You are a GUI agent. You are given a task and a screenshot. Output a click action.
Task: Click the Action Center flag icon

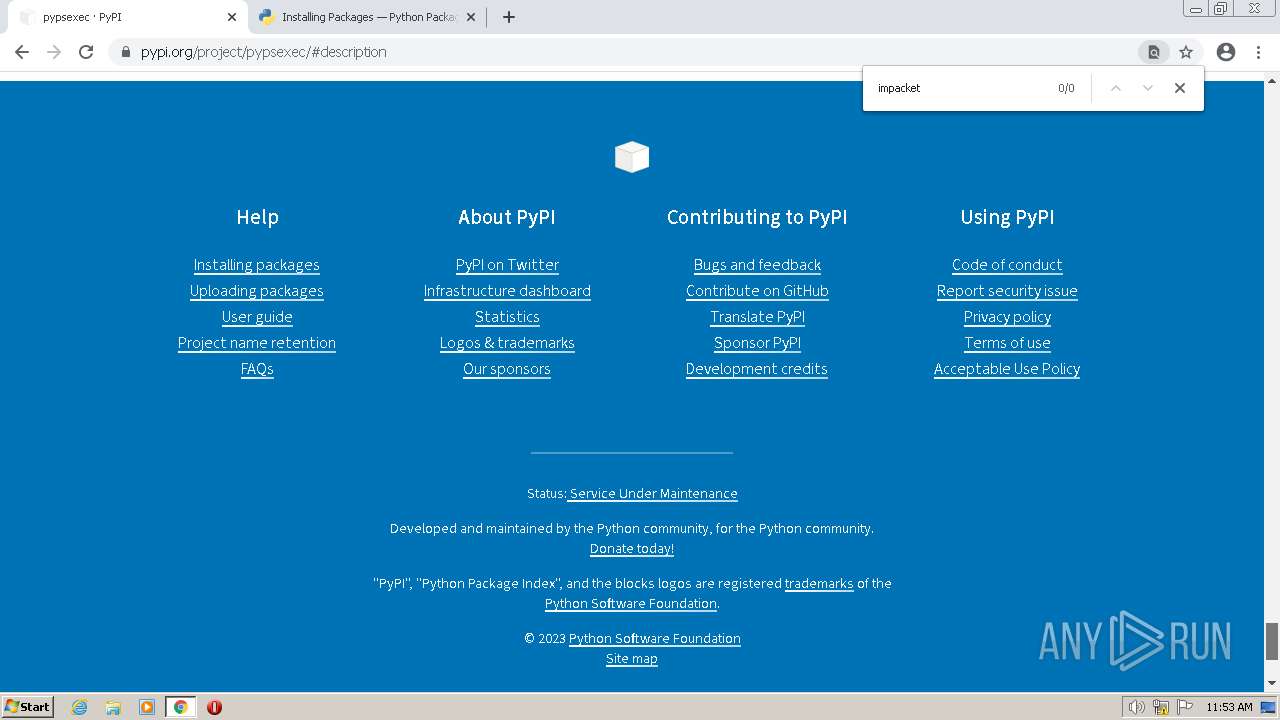(x=1185, y=707)
